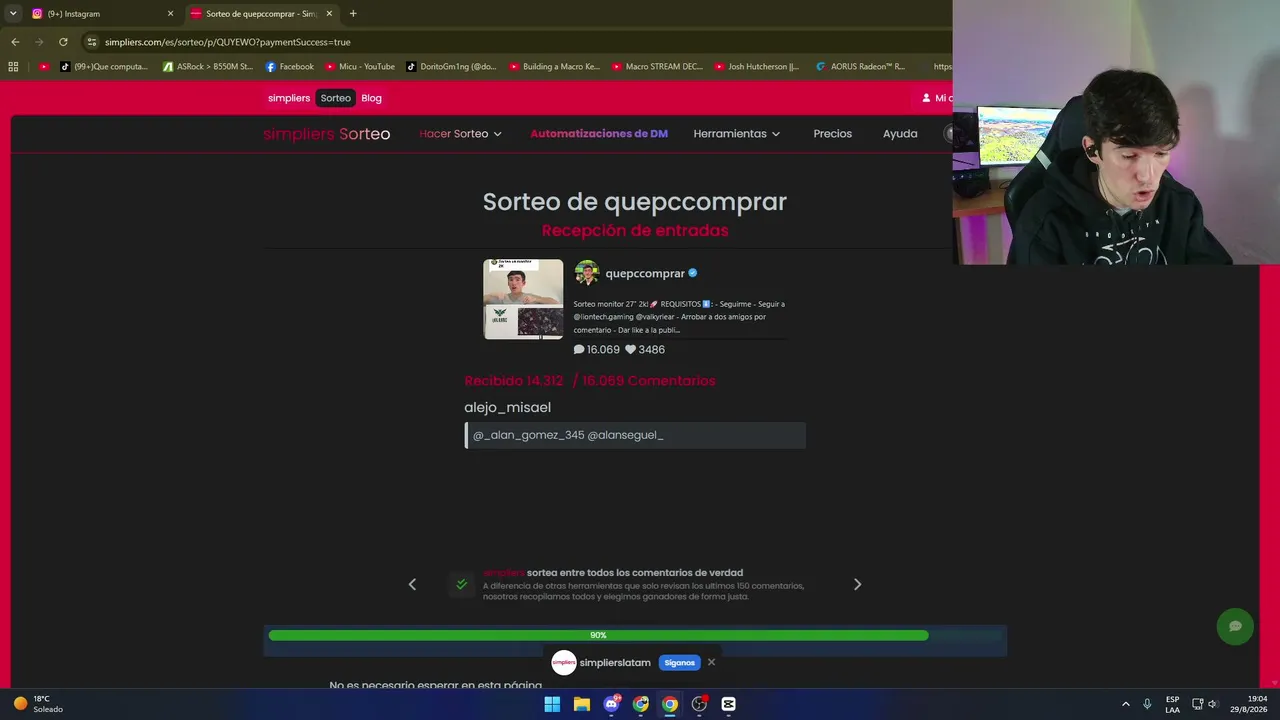
Task: Open the Facebook bookmark
Action: pyautogui.click(x=290, y=67)
